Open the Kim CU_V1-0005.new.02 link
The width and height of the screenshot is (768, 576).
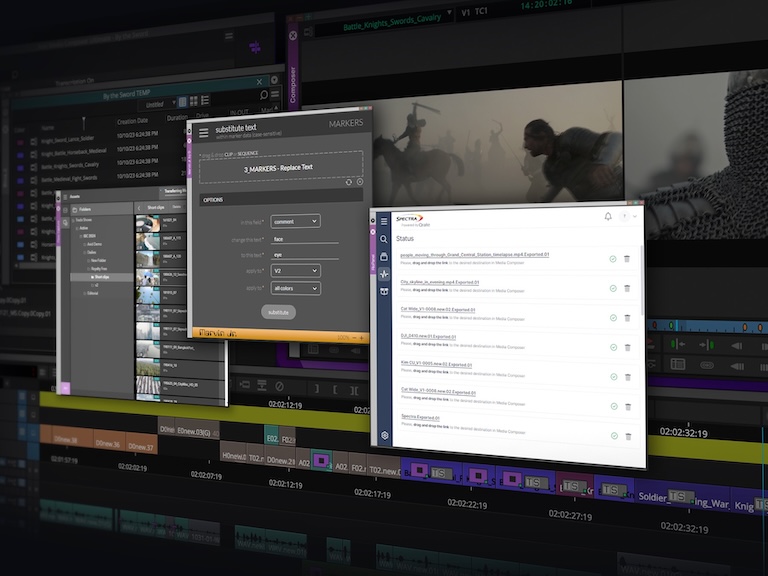tap(436, 364)
